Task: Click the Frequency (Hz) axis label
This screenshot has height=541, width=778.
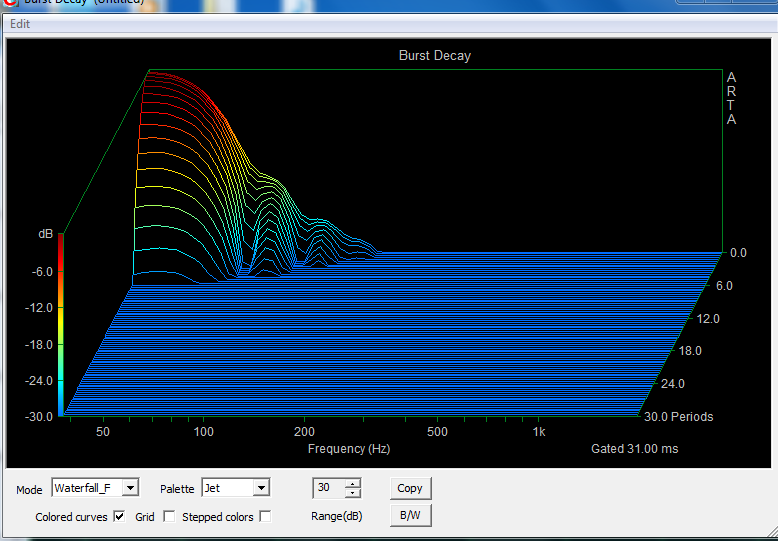Action: click(x=348, y=449)
